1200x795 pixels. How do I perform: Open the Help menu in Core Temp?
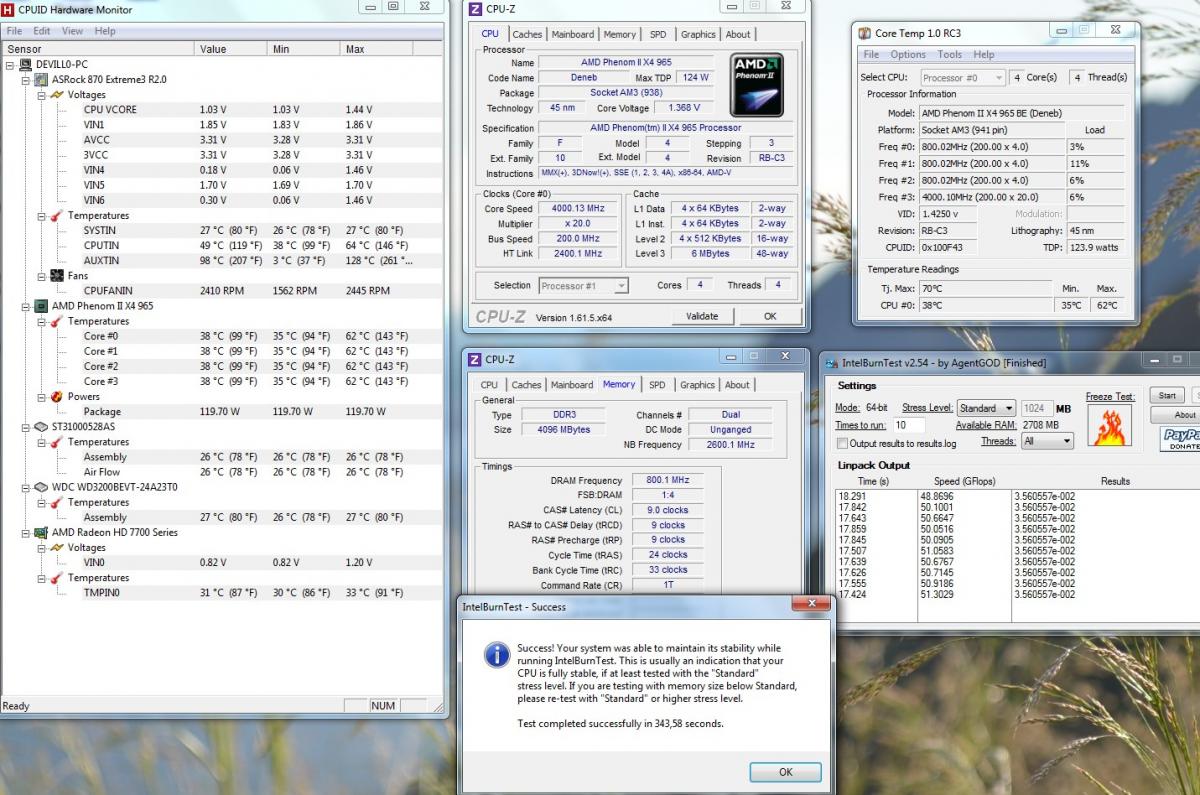984,54
